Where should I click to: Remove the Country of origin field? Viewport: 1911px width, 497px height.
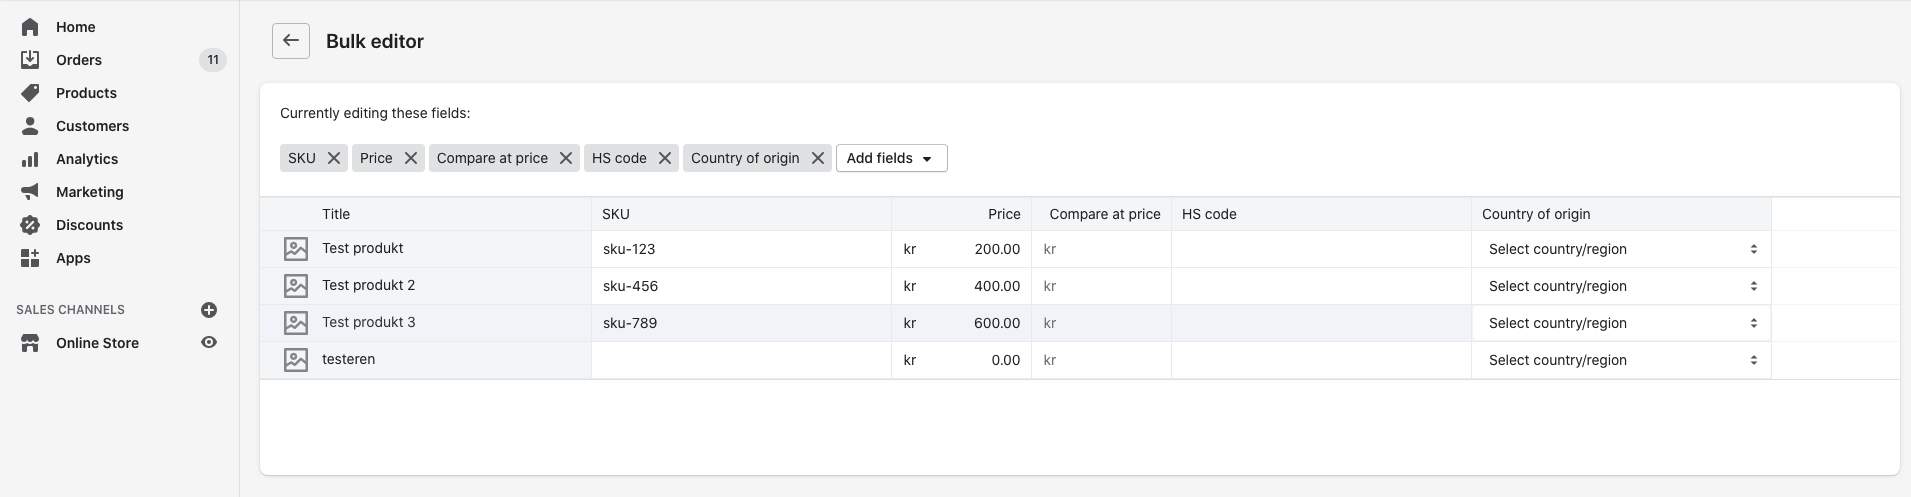818,158
